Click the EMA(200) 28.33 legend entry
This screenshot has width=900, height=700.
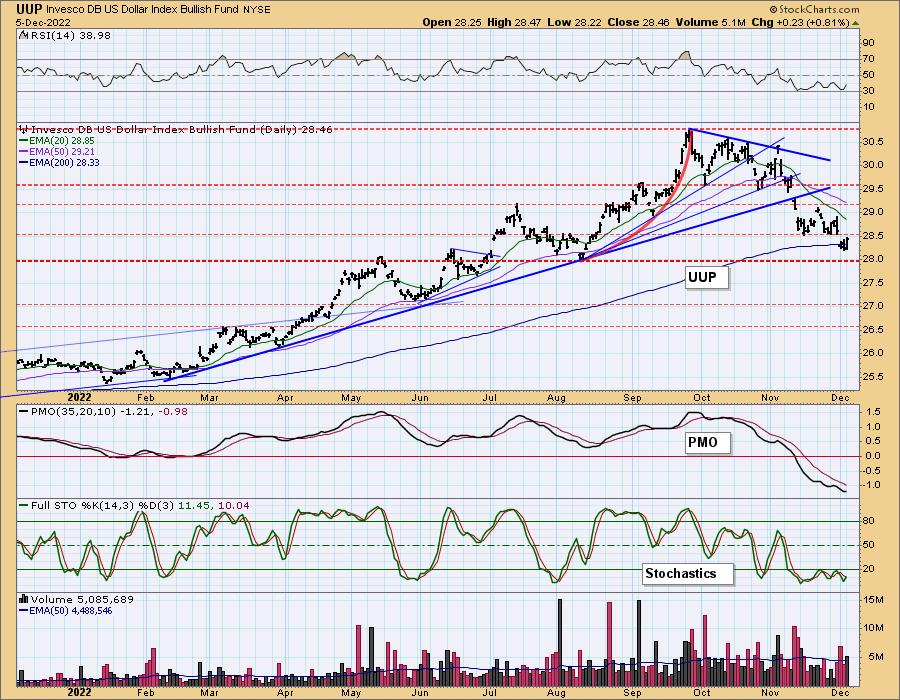(59, 162)
